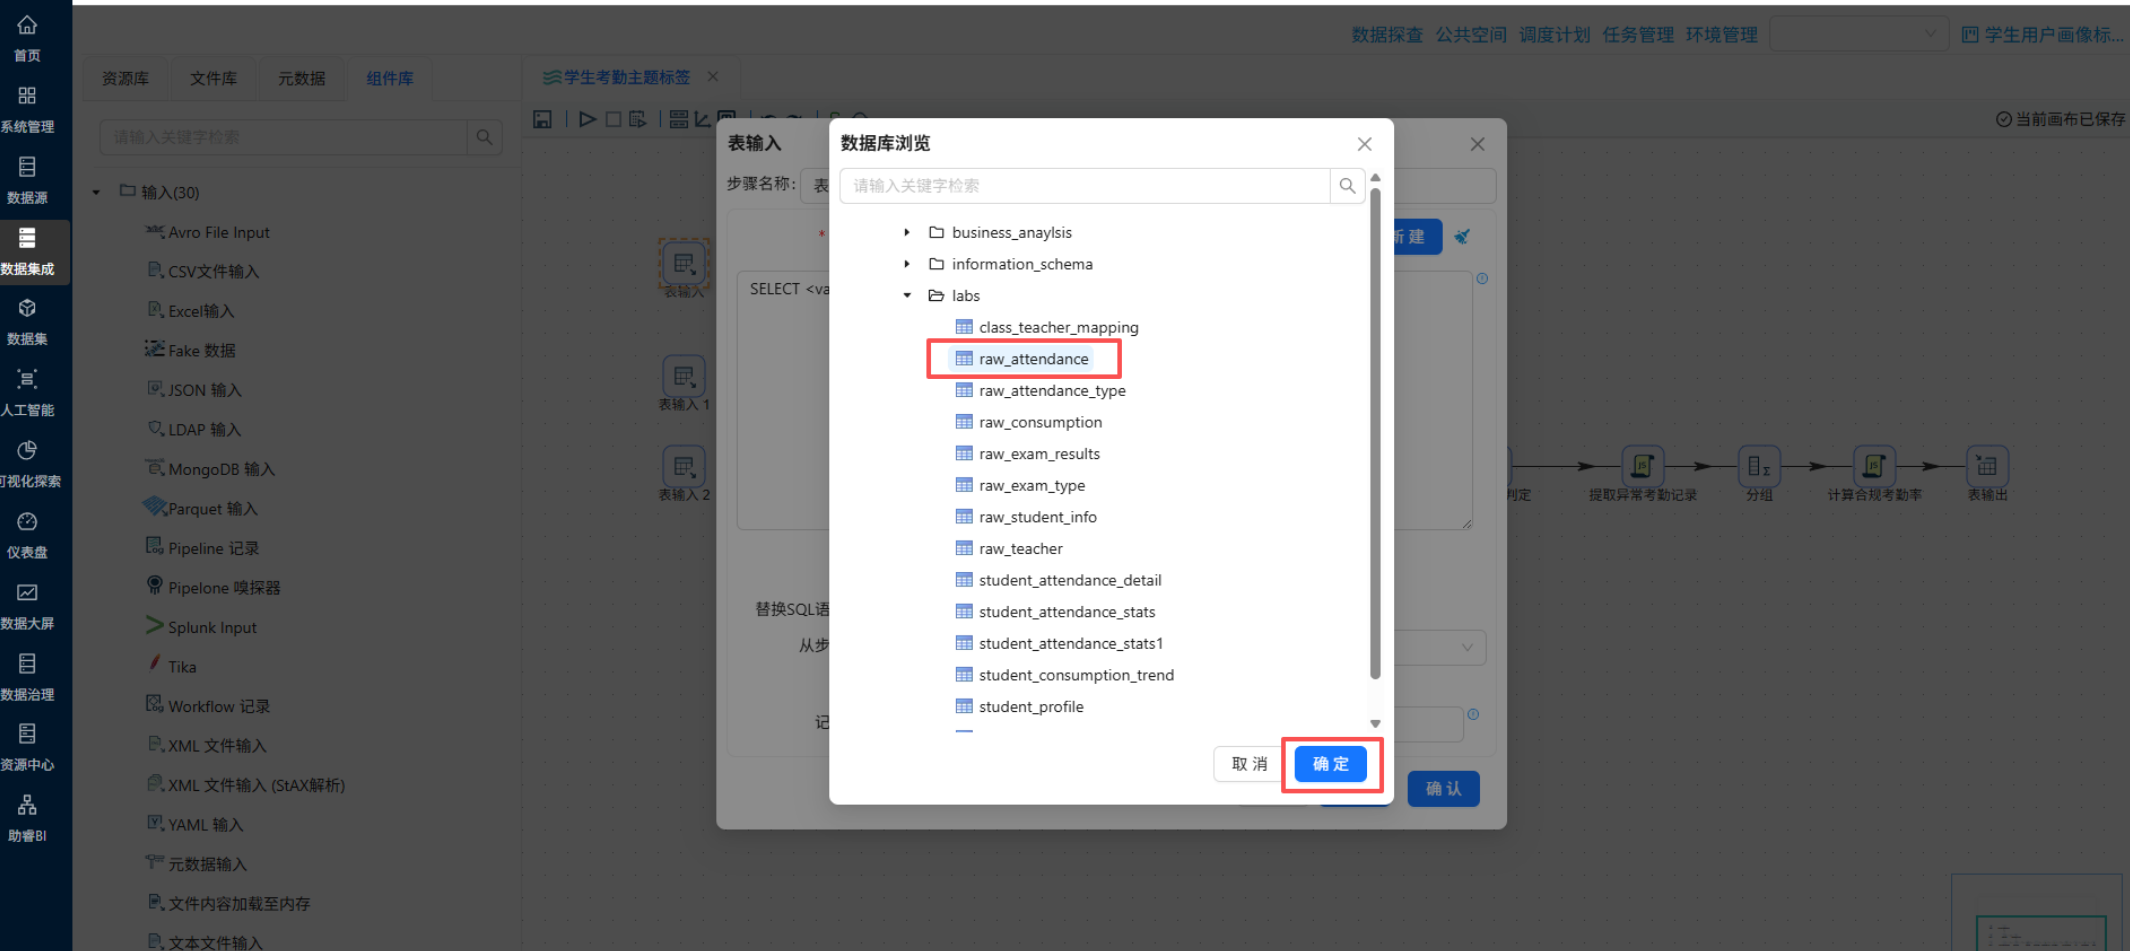The height and width of the screenshot is (951, 2130).
Task: Open 数据集 in the left sidebar
Action: [x=27, y=322]
